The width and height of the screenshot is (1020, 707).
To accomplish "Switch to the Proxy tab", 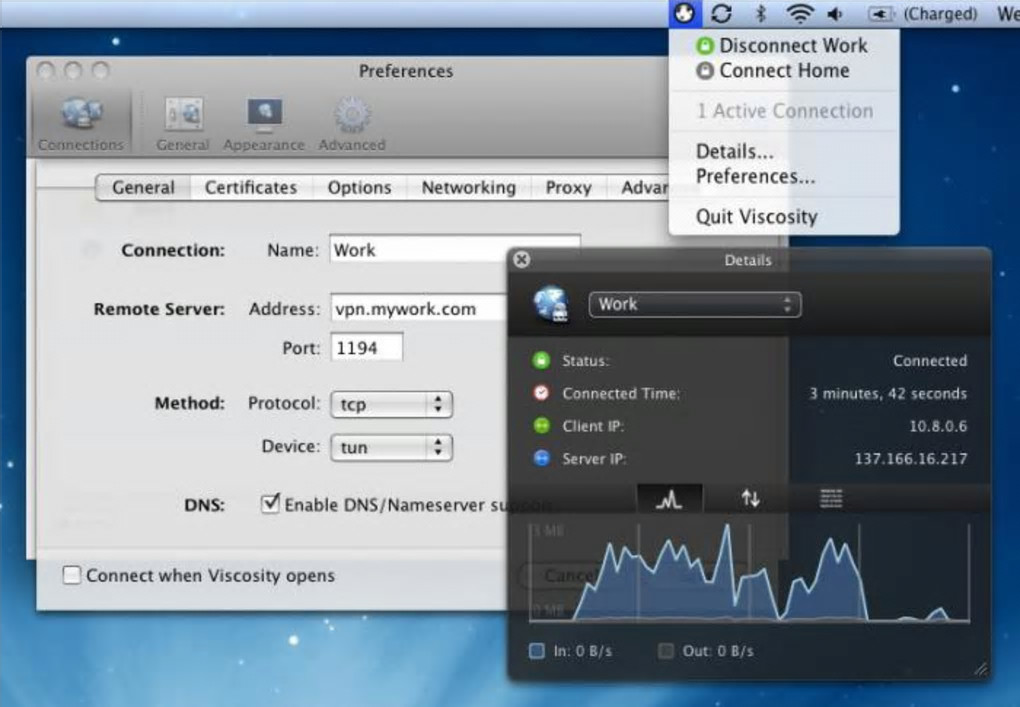I will pos(569,187).
